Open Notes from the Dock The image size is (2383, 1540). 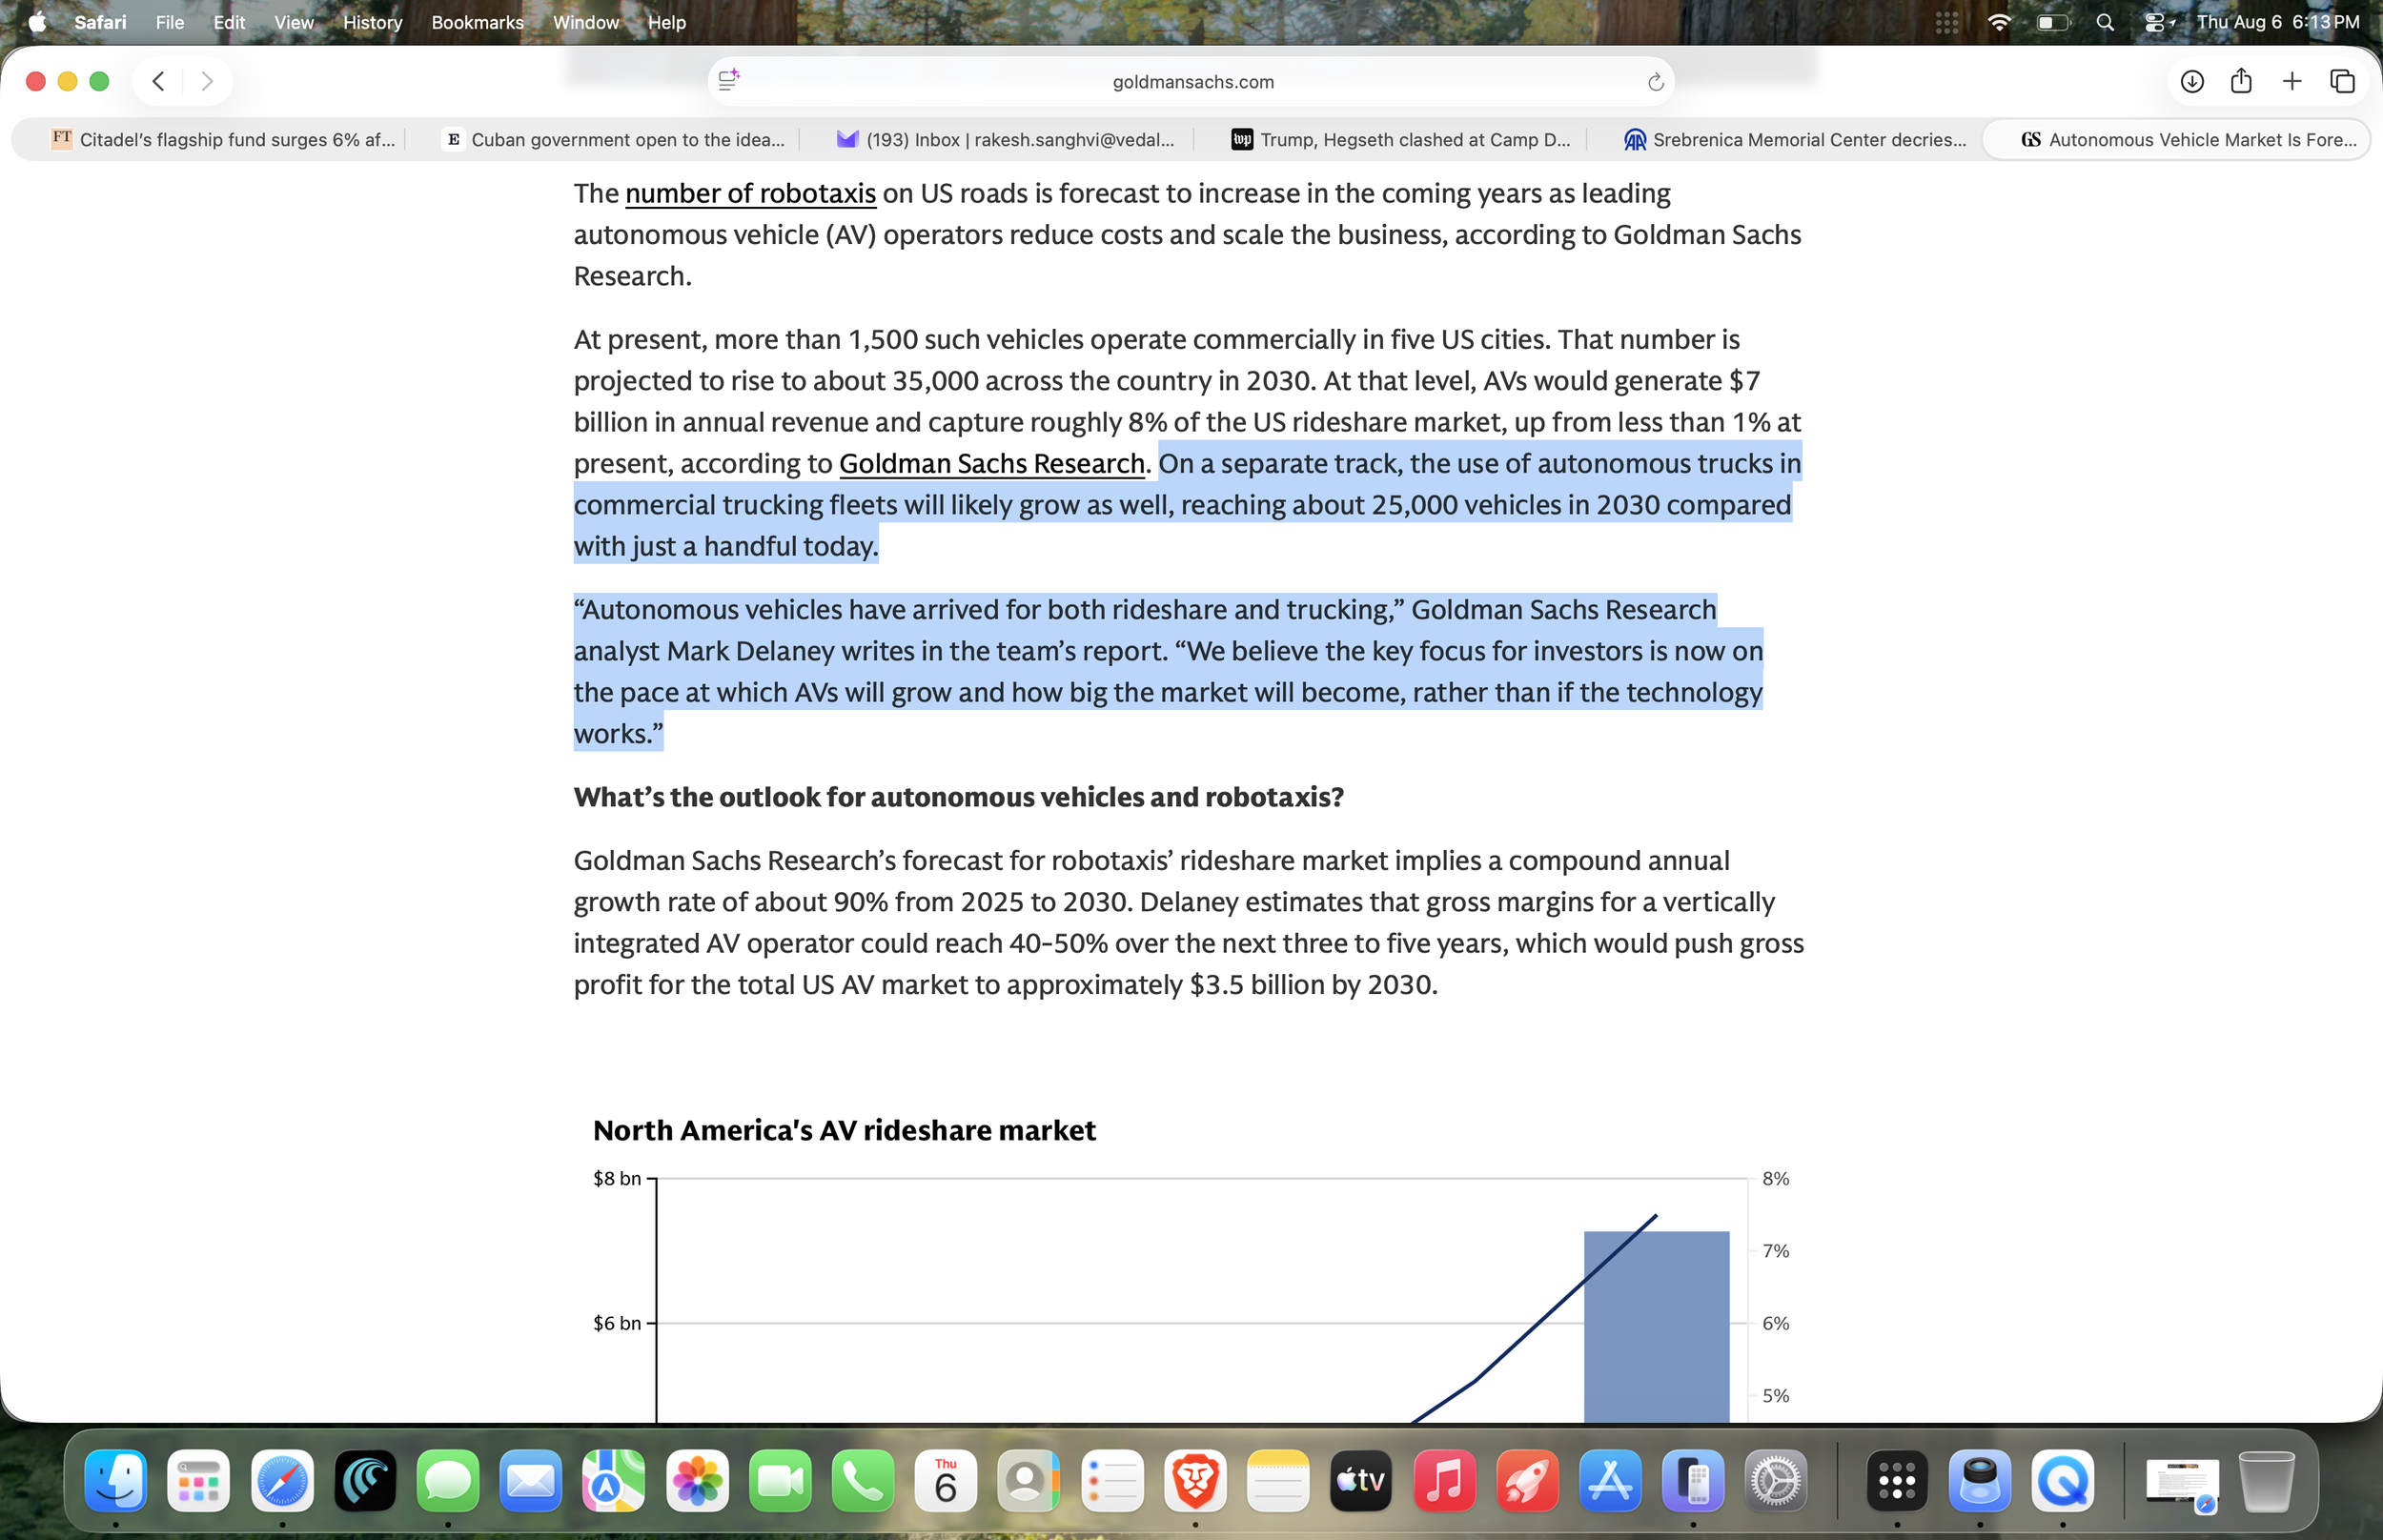(x=1277, y=1480)
